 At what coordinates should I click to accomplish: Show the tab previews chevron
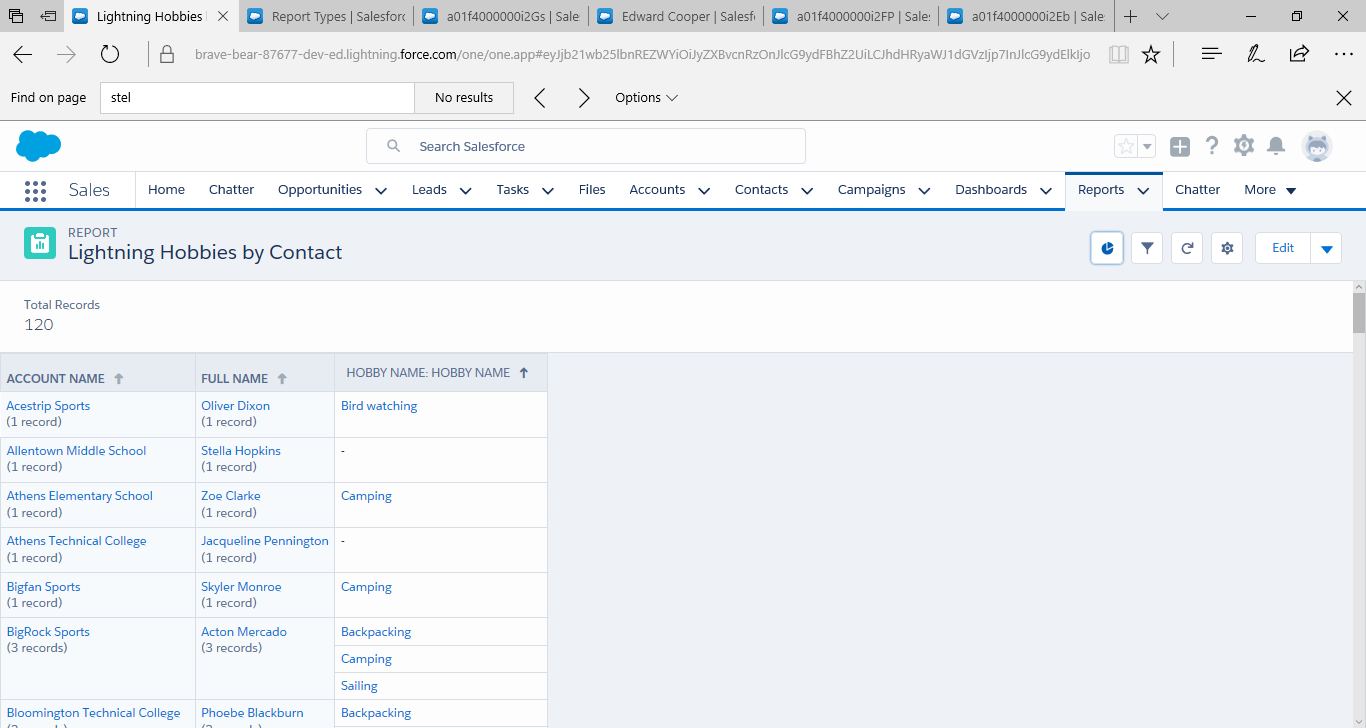click(1162, 17)
